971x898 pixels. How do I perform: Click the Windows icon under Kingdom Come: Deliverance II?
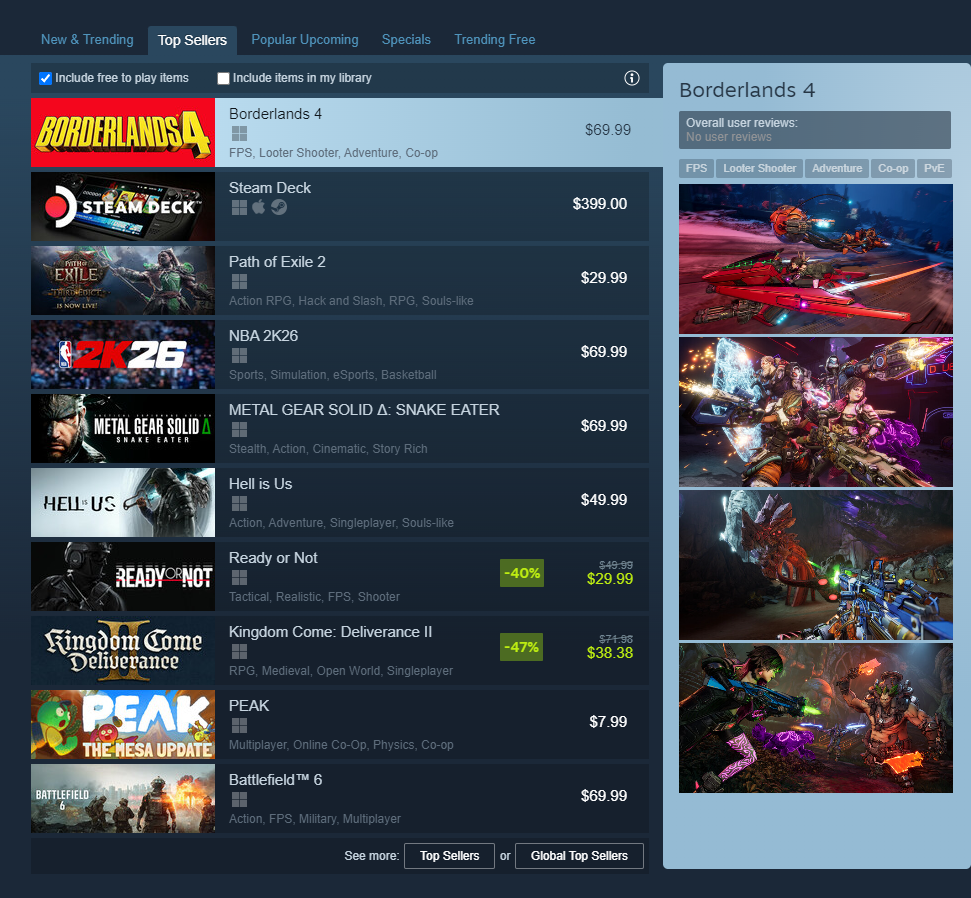coord(239,652)
